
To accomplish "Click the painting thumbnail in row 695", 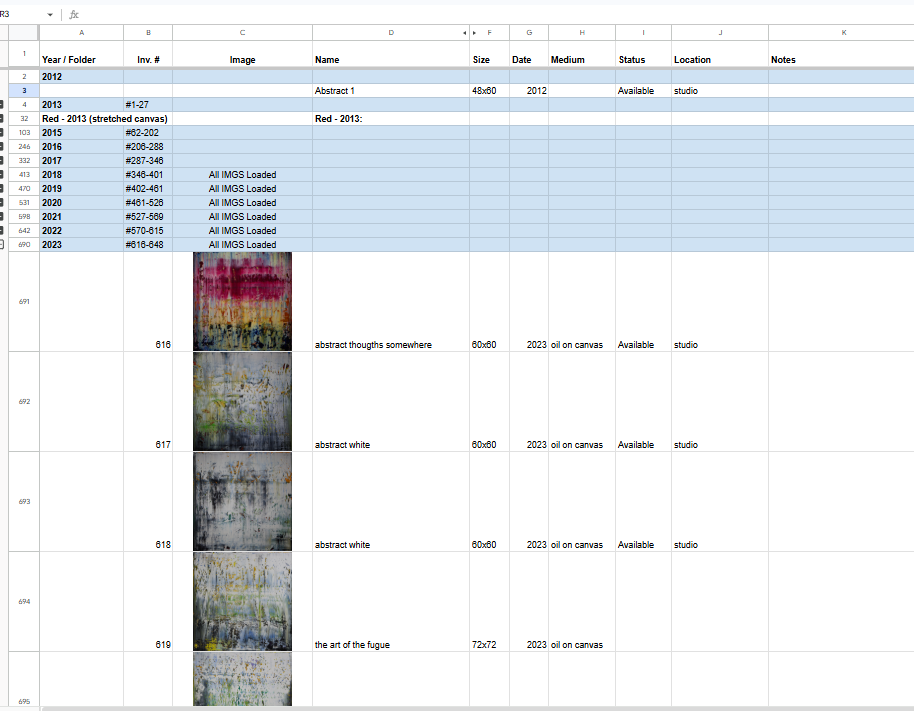I will [242, 679].
